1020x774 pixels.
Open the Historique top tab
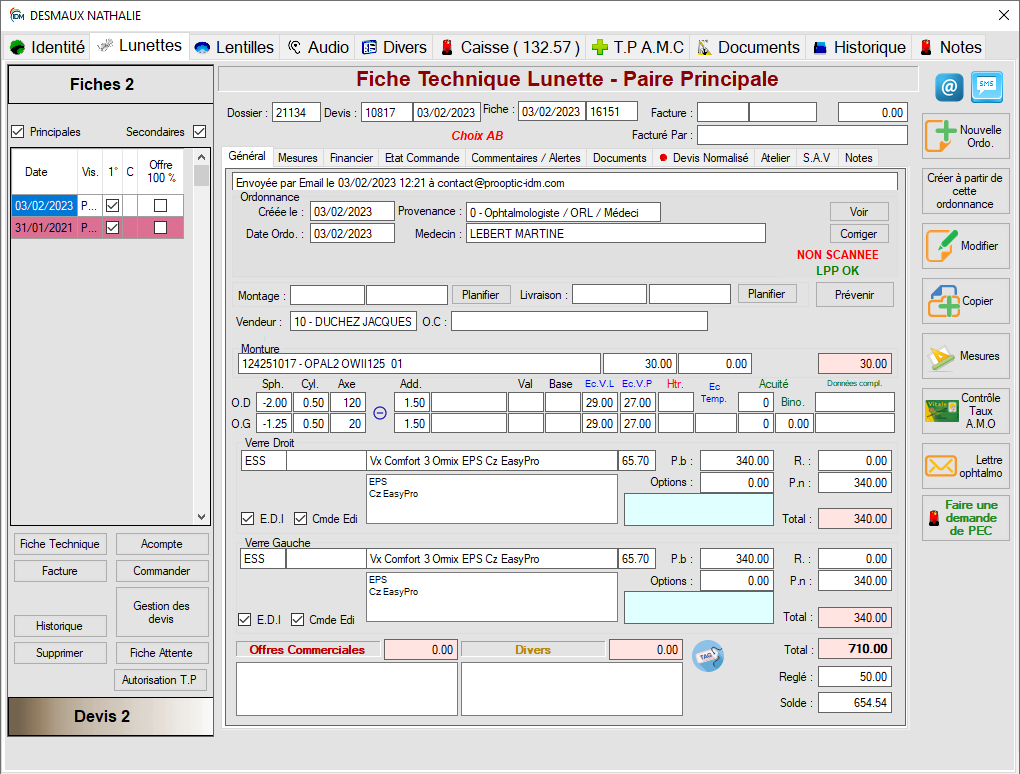[859, 47]
